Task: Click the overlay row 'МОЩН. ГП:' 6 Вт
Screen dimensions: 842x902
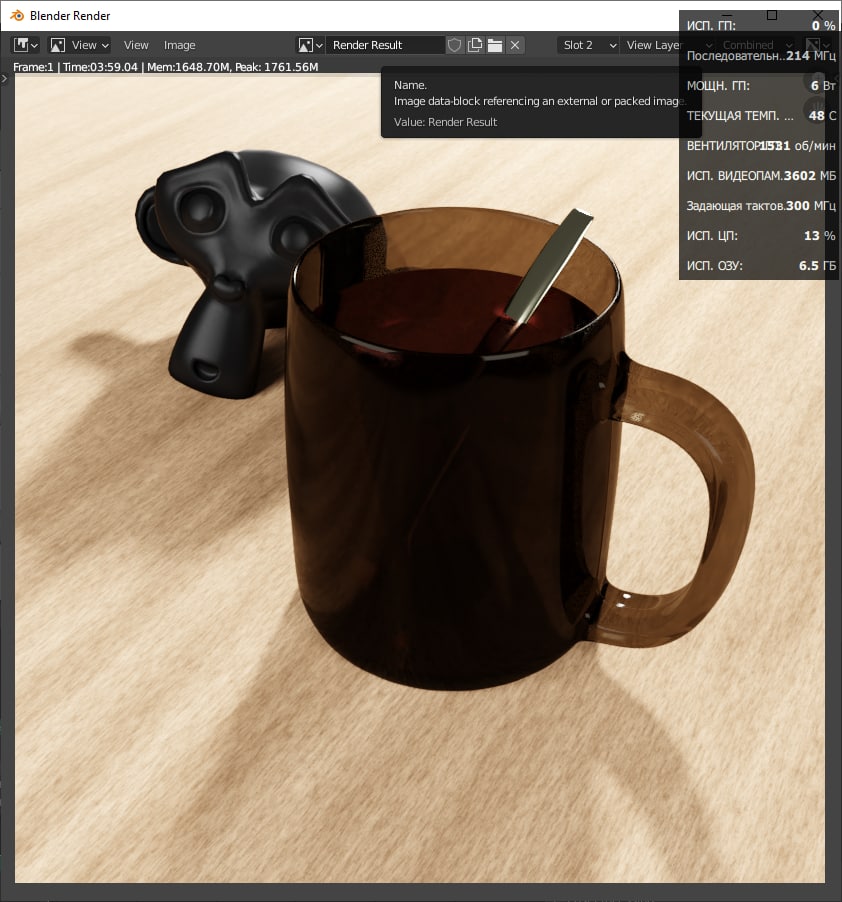Action: (x=760, y=86)
